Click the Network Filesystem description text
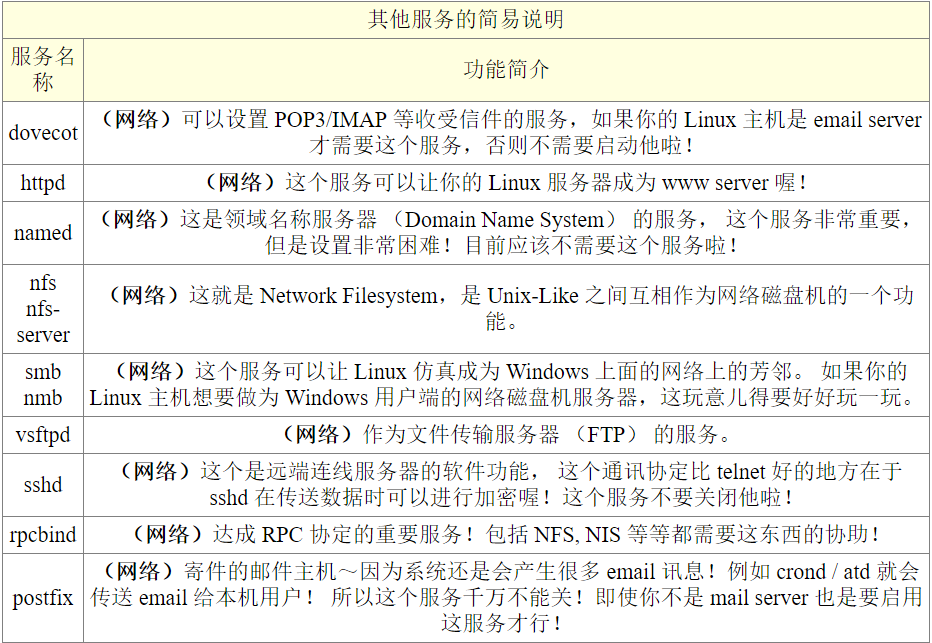Image resolution: width=932 pixels, height=643 pixels. (508, 309)
